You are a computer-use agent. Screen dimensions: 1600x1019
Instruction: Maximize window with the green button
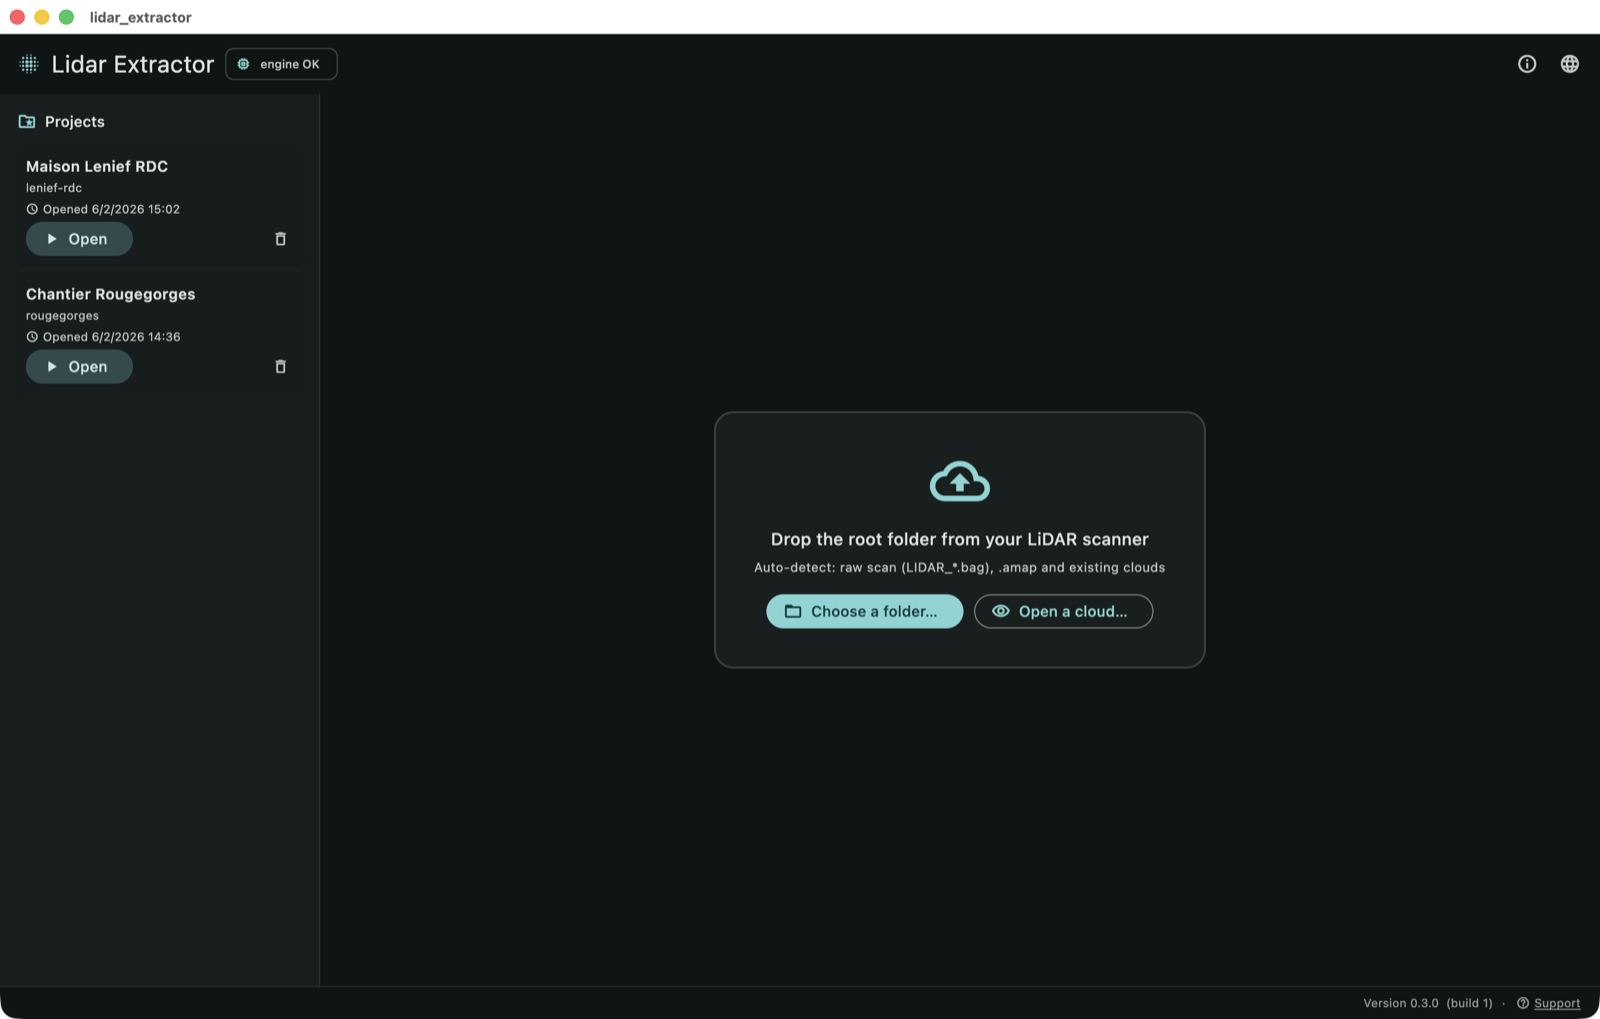(x=66, y=17)
